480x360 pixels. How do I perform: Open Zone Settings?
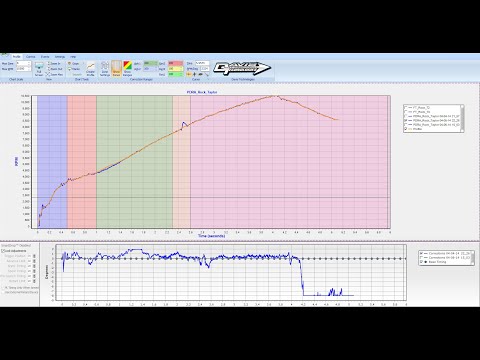pos(105,69)
